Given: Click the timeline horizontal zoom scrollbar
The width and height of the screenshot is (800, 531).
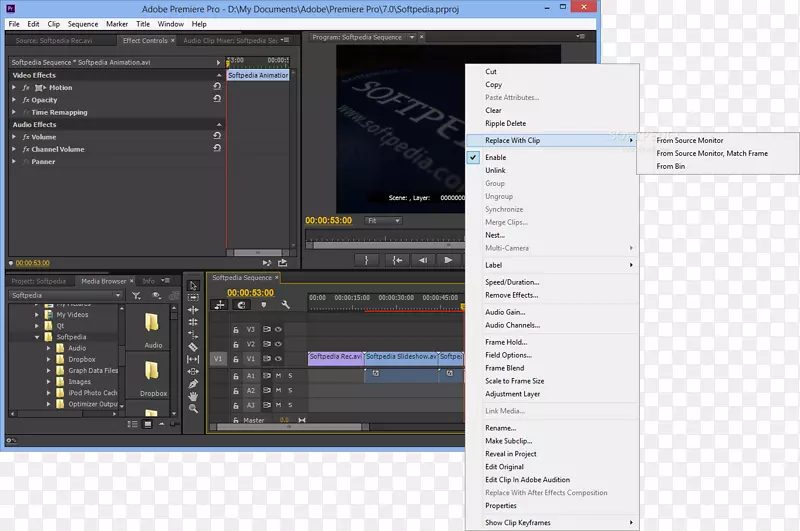Looking at the screenshot, I should [x=290, y=427].
